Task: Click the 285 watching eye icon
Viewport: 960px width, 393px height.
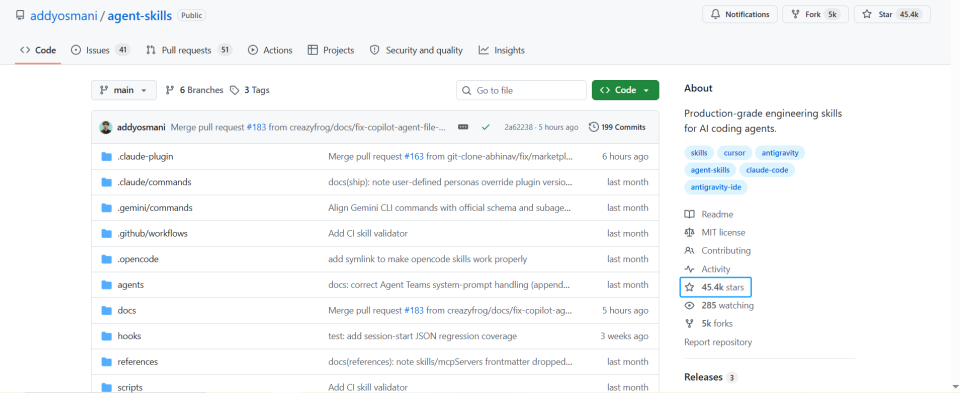Action: click(x=689, y=305)
